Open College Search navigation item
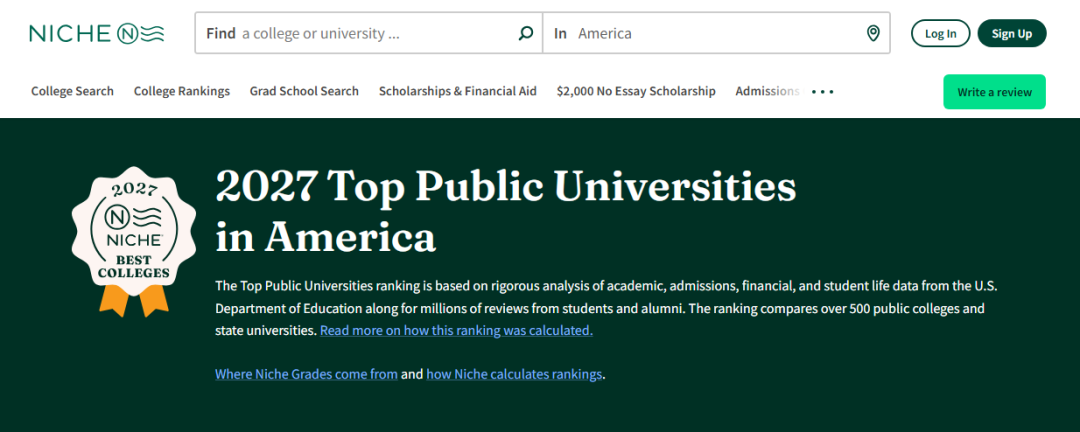Screen dimensions: 1080x432 tap(72, 91)
